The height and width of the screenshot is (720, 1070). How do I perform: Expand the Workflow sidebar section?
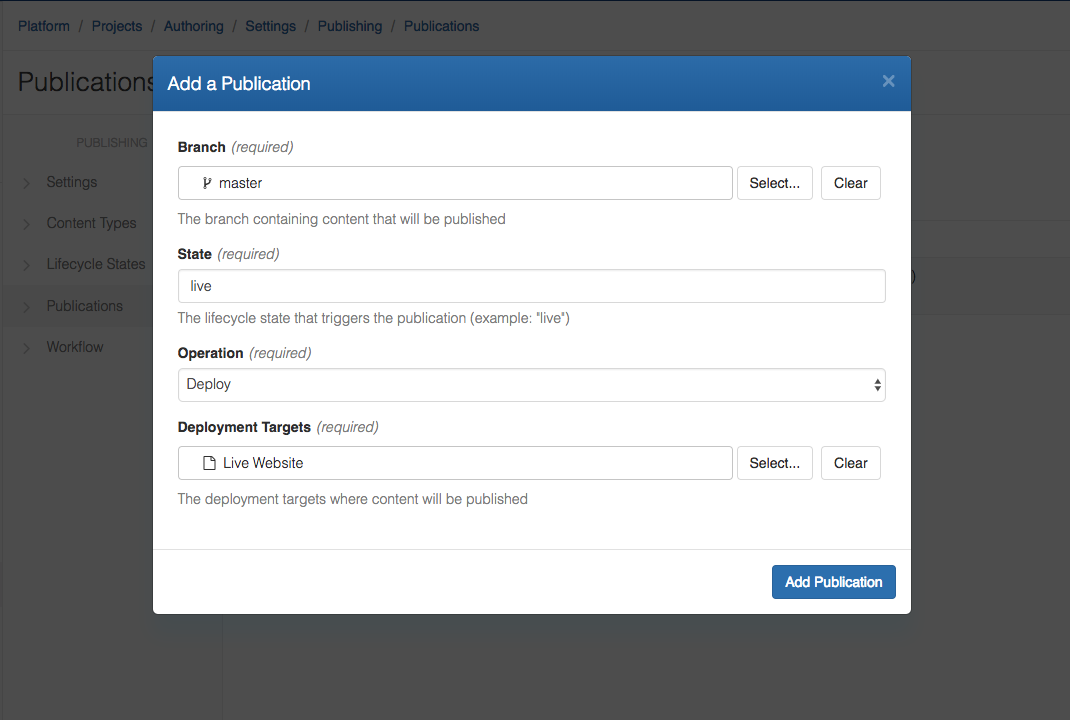(x=75, y=346)
